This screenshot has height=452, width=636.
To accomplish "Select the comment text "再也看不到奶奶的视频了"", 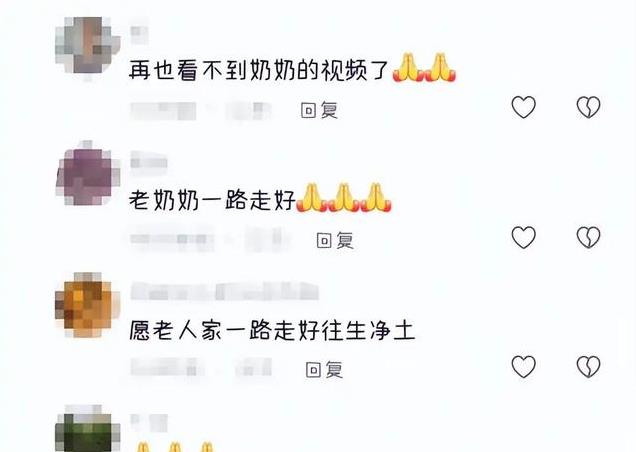I will [259, 70].
